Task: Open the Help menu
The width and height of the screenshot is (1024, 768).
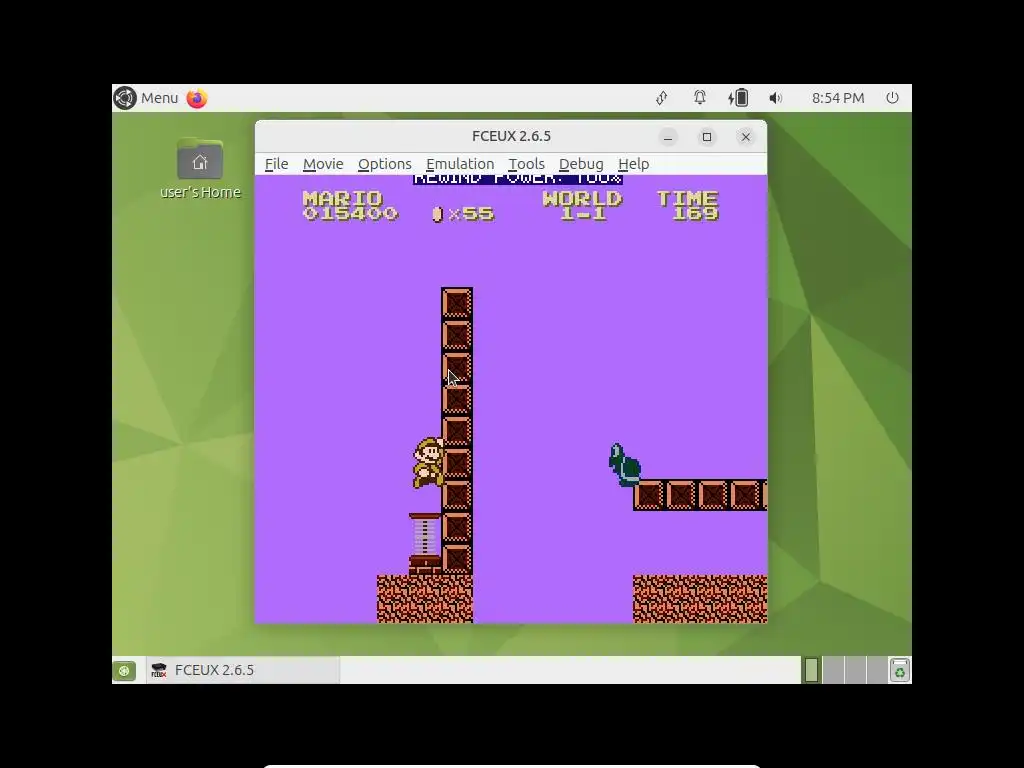Action: point(633,164)
